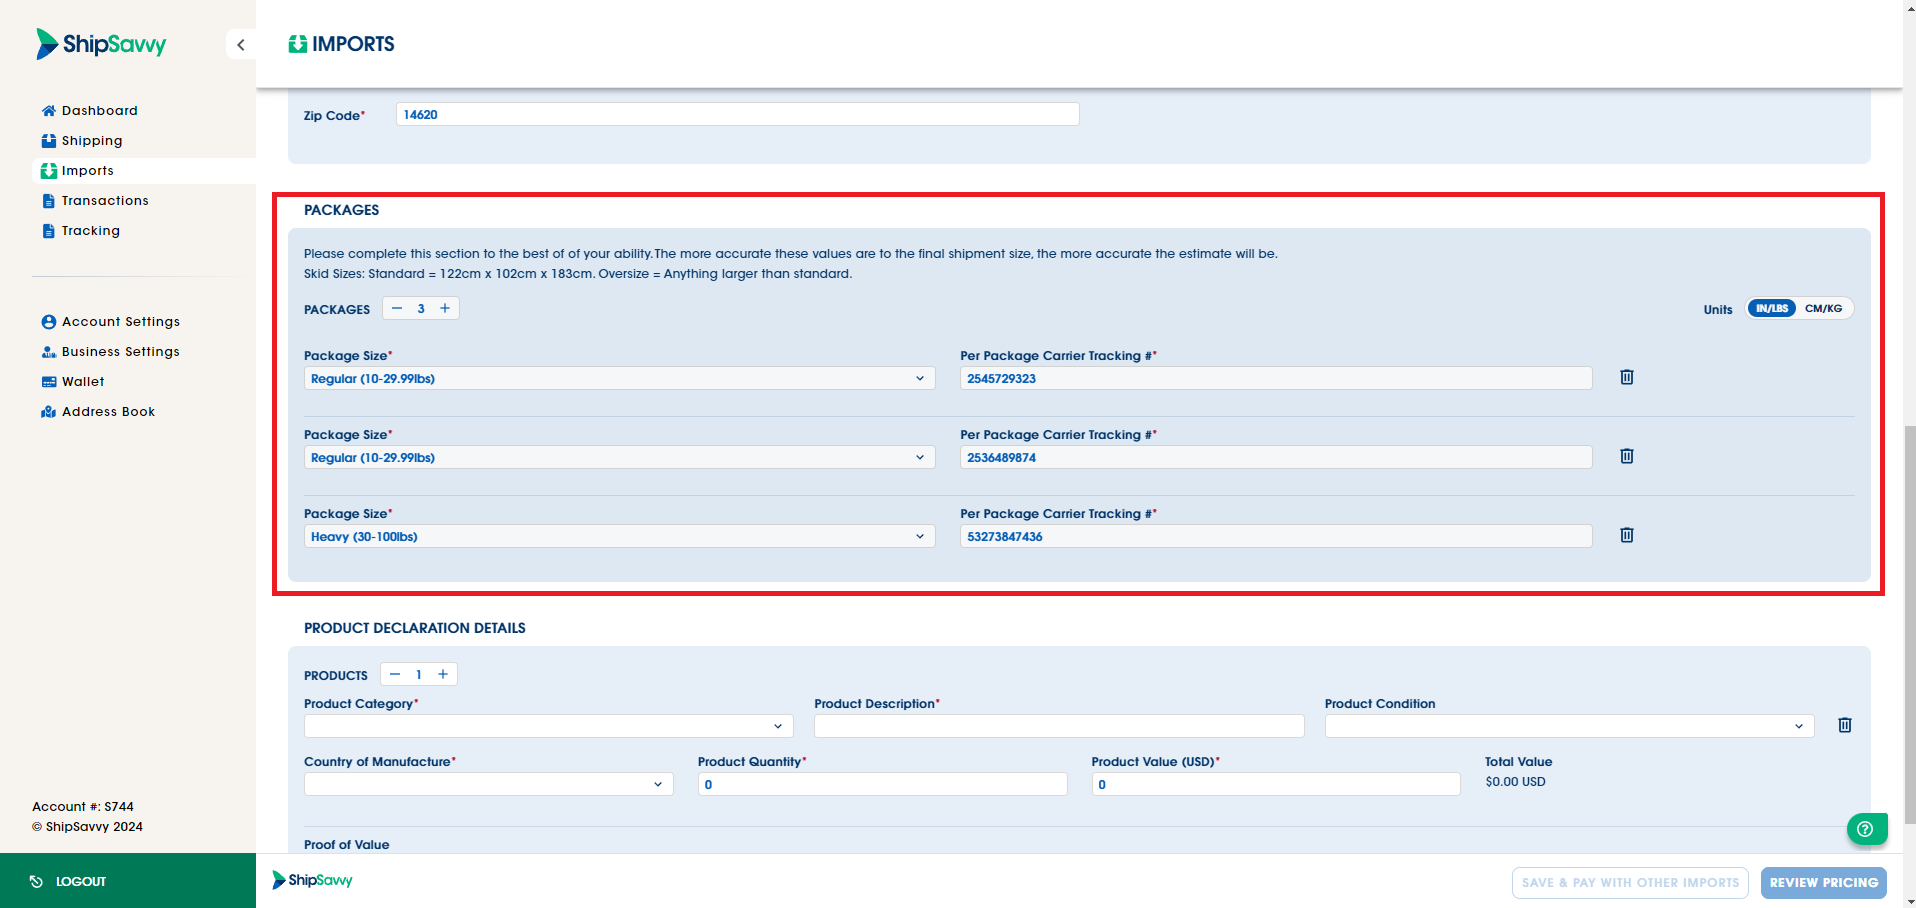Switch units to CM/KG
Image resolution: width=1916 pixels, height=908 pixels.
click(x=1823, y=308)
